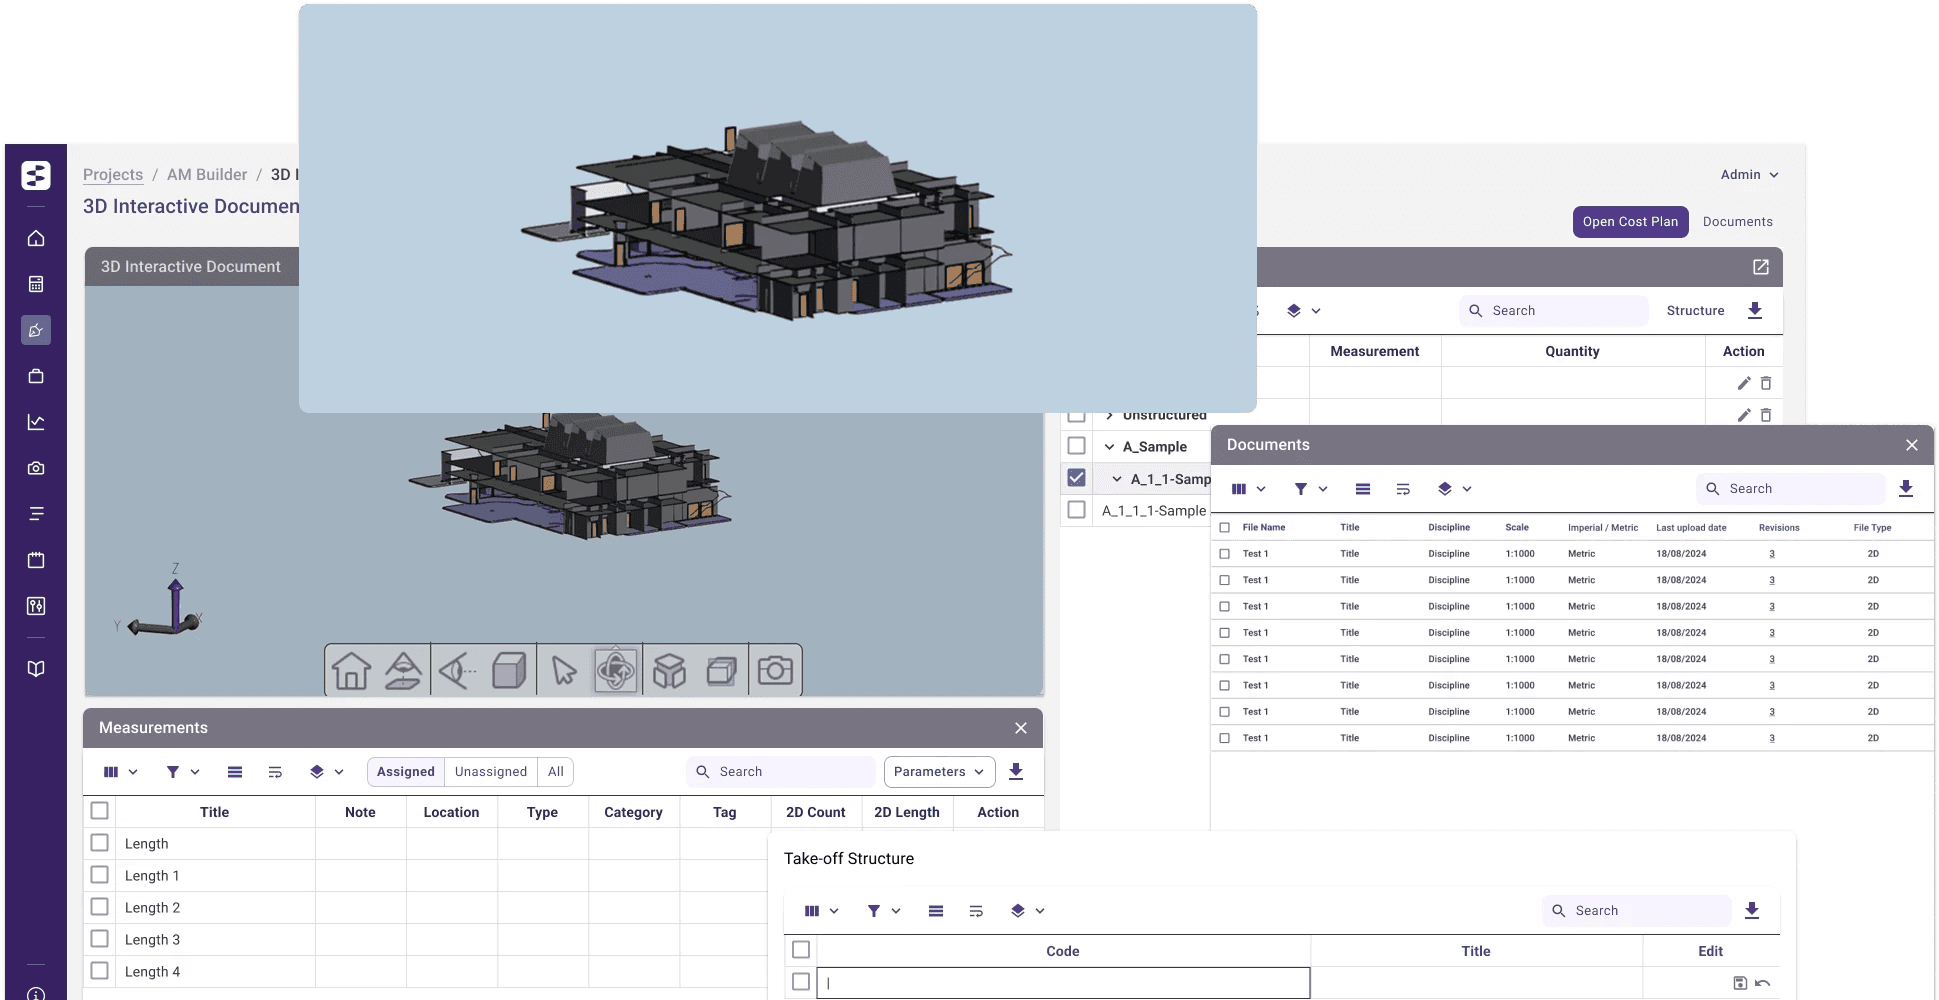Delete the first structure row via trash icon

pyautogui.click(x=1766, y=383)
